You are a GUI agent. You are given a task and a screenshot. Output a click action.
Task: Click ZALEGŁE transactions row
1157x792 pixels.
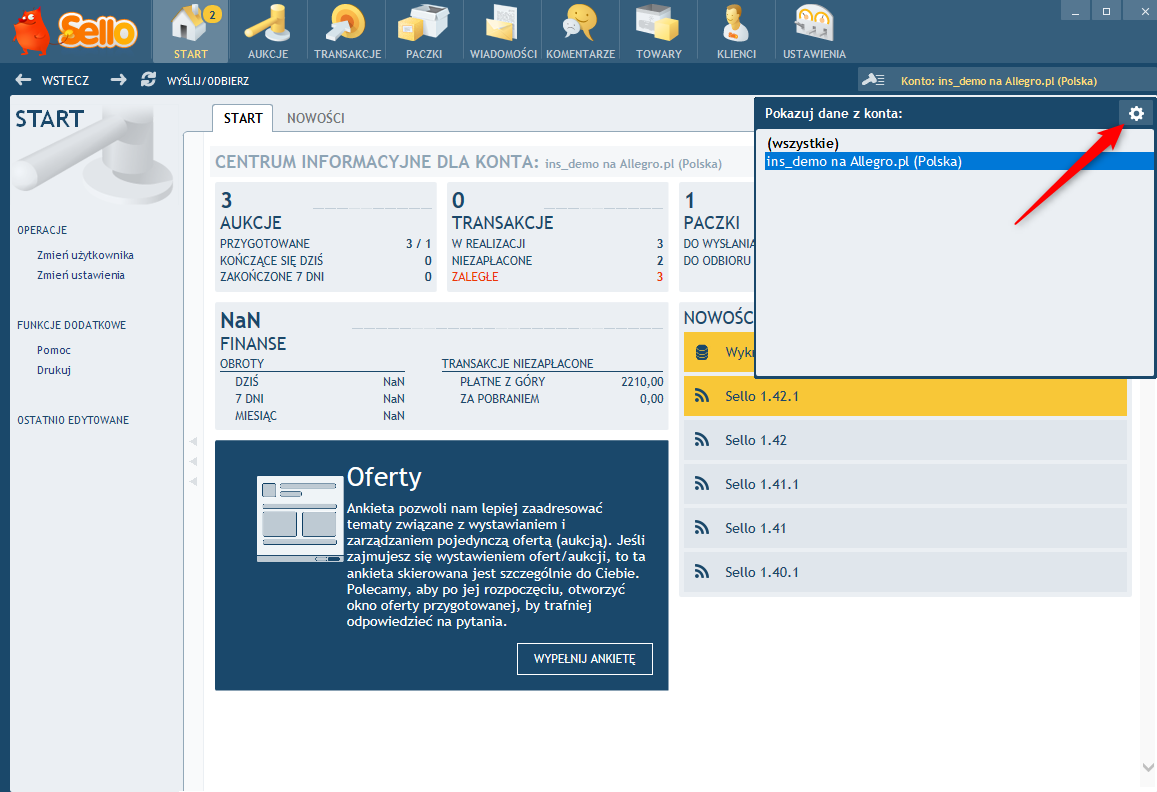pyautogui.click(x=557, y=278)
